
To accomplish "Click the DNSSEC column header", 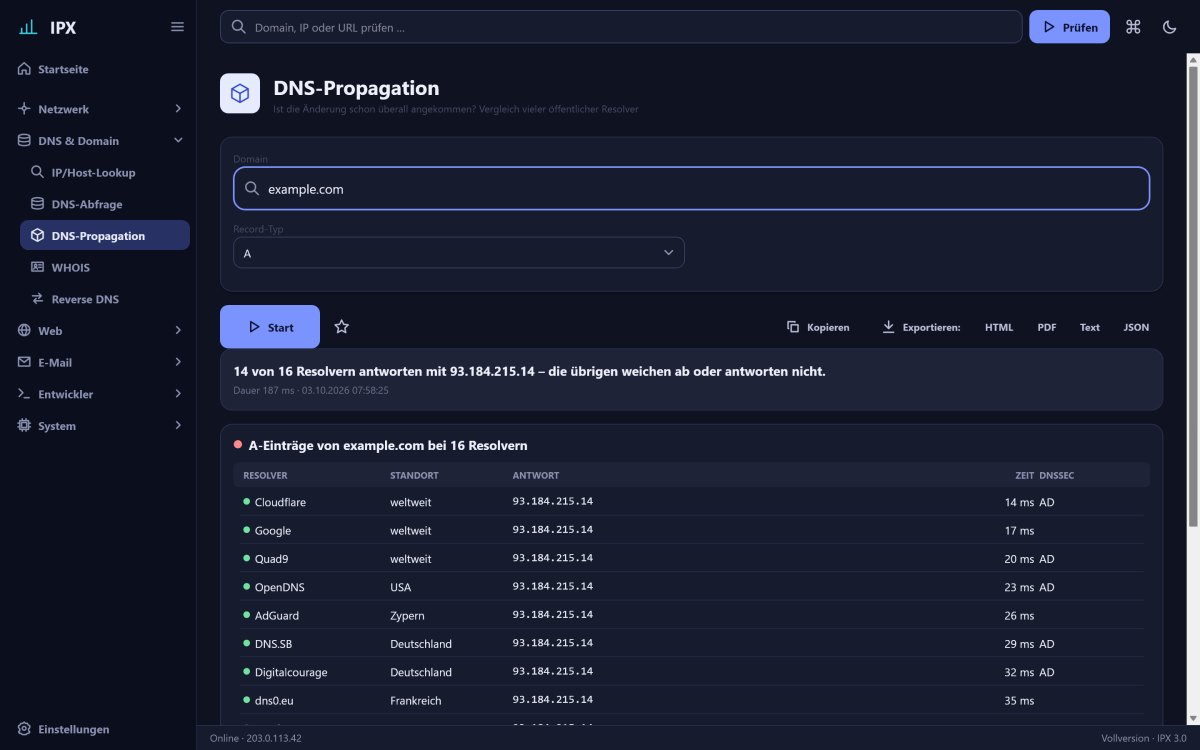I will [1056, 475].
